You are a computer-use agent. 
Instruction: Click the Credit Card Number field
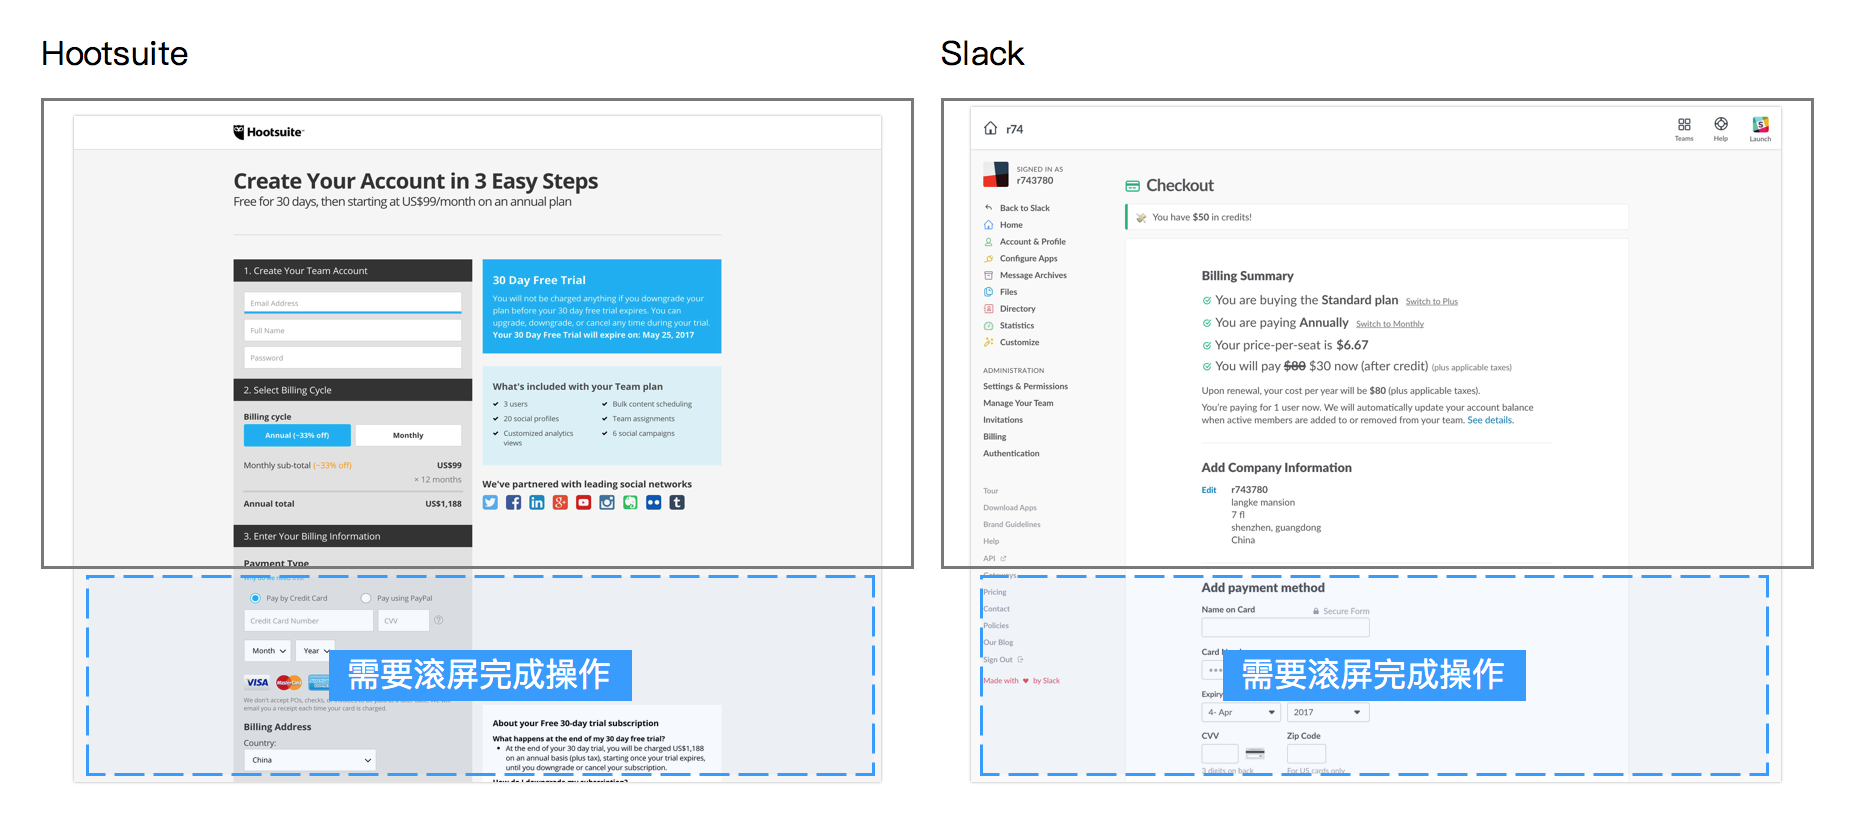click(308, 621)
